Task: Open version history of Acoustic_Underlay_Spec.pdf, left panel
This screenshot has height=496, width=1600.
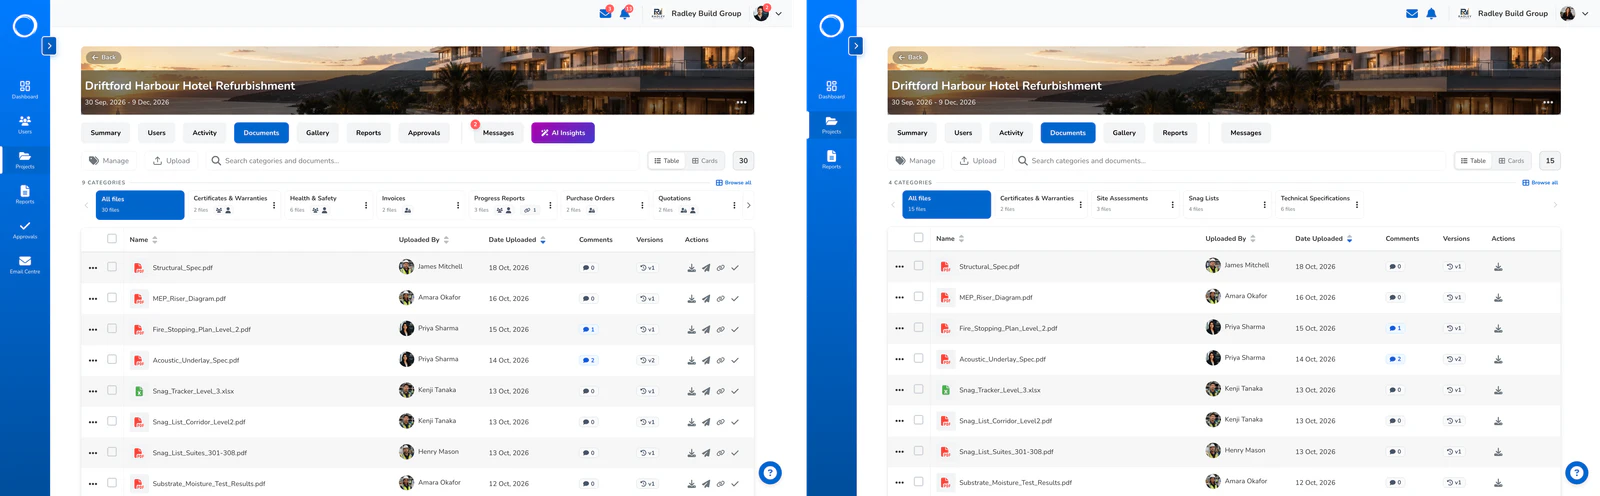Action: pyautogui.click(x=648, y=360)
